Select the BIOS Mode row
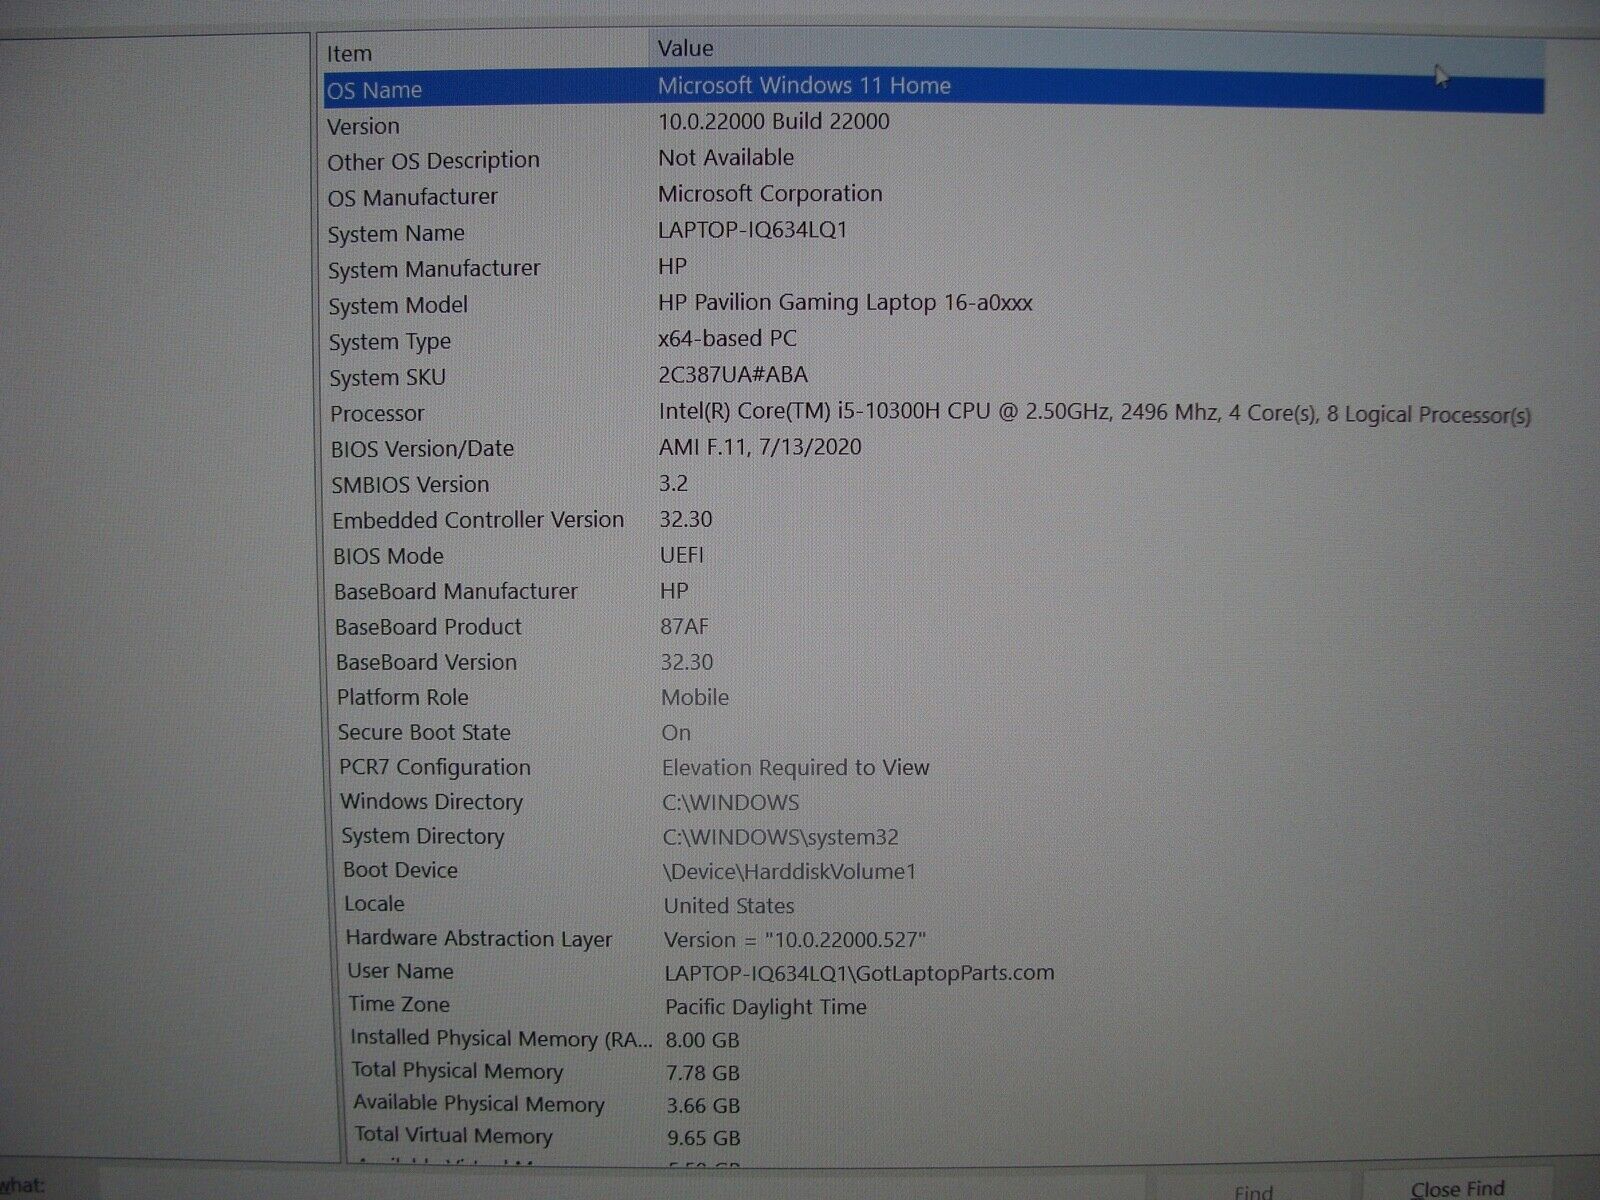 934,555
